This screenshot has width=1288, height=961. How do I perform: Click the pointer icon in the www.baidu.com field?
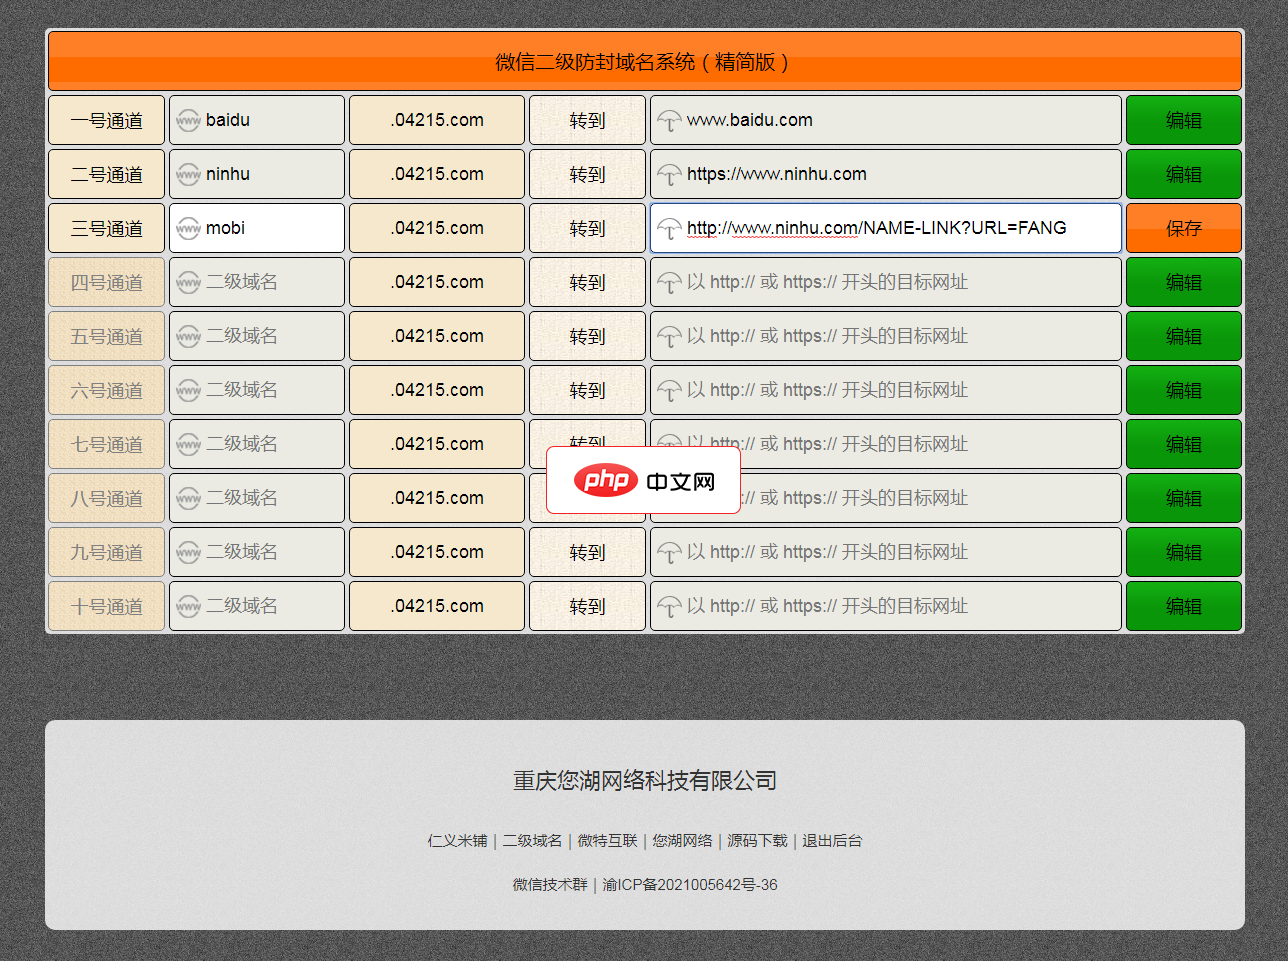(668, 119)
